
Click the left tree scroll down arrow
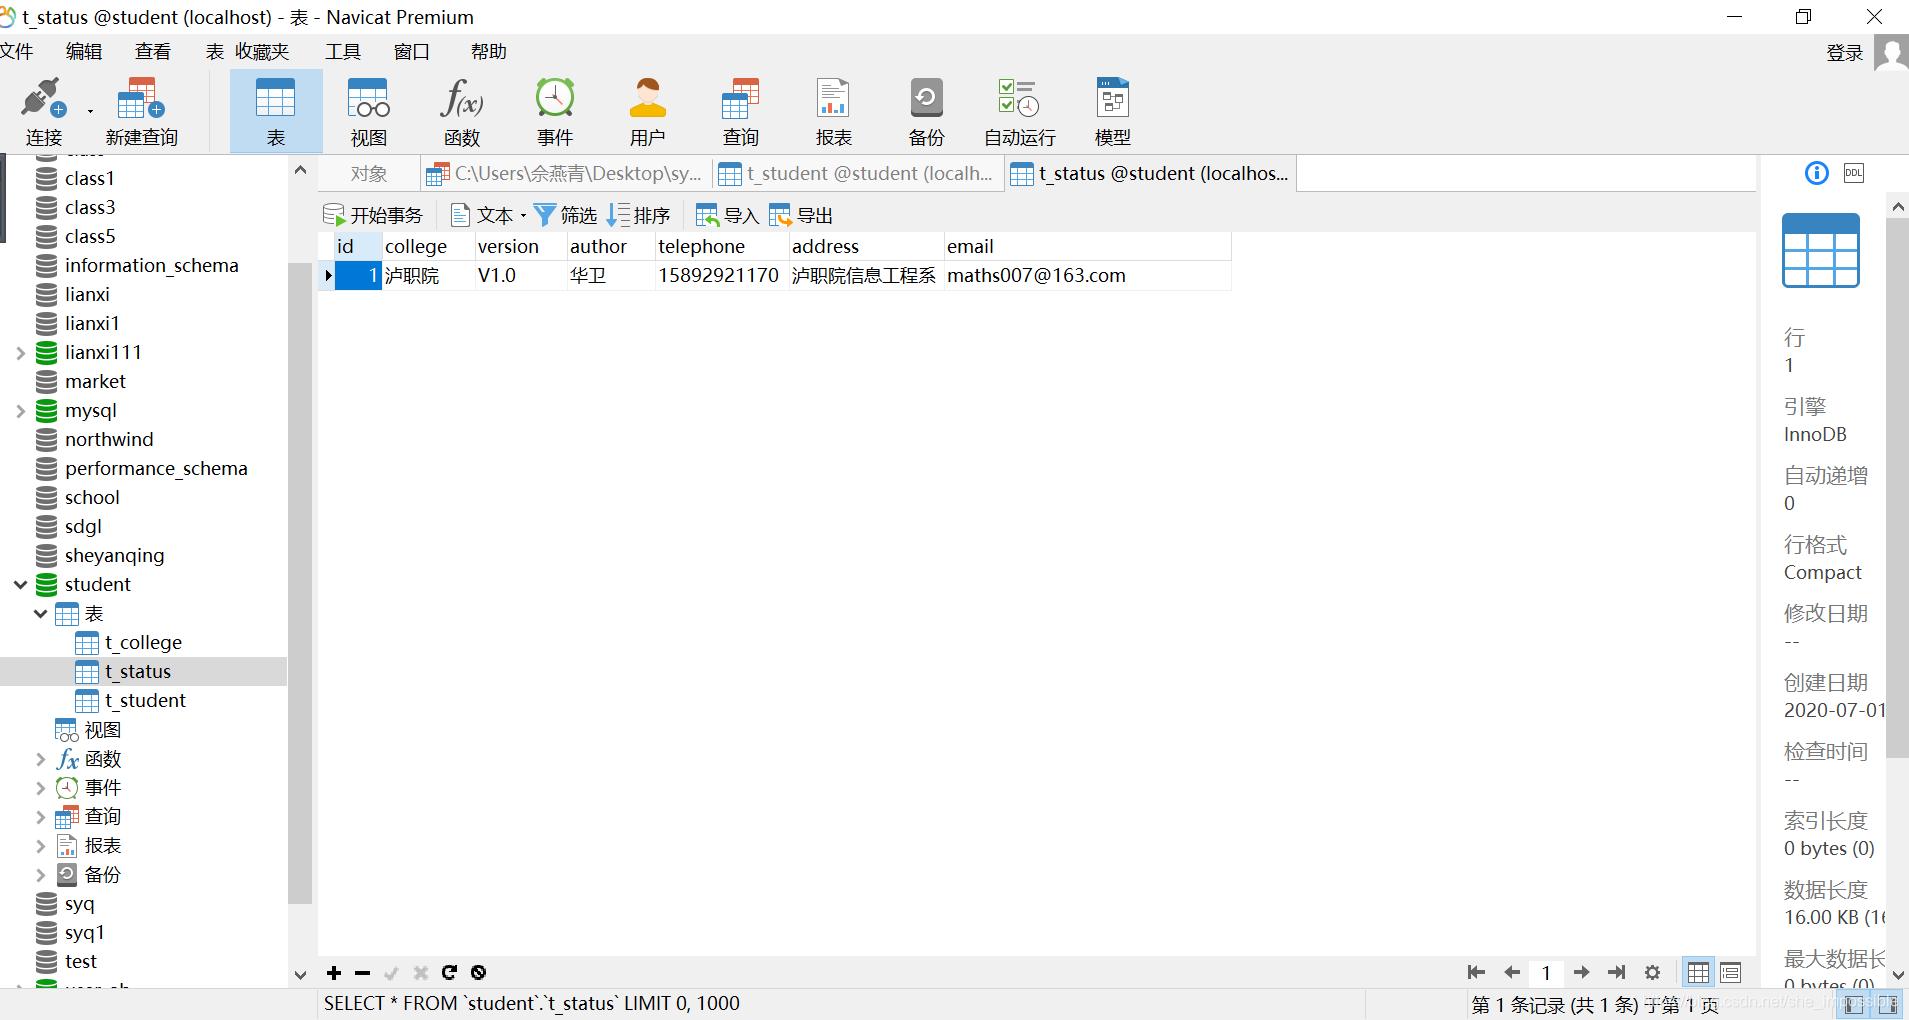[x=300, y=974]
